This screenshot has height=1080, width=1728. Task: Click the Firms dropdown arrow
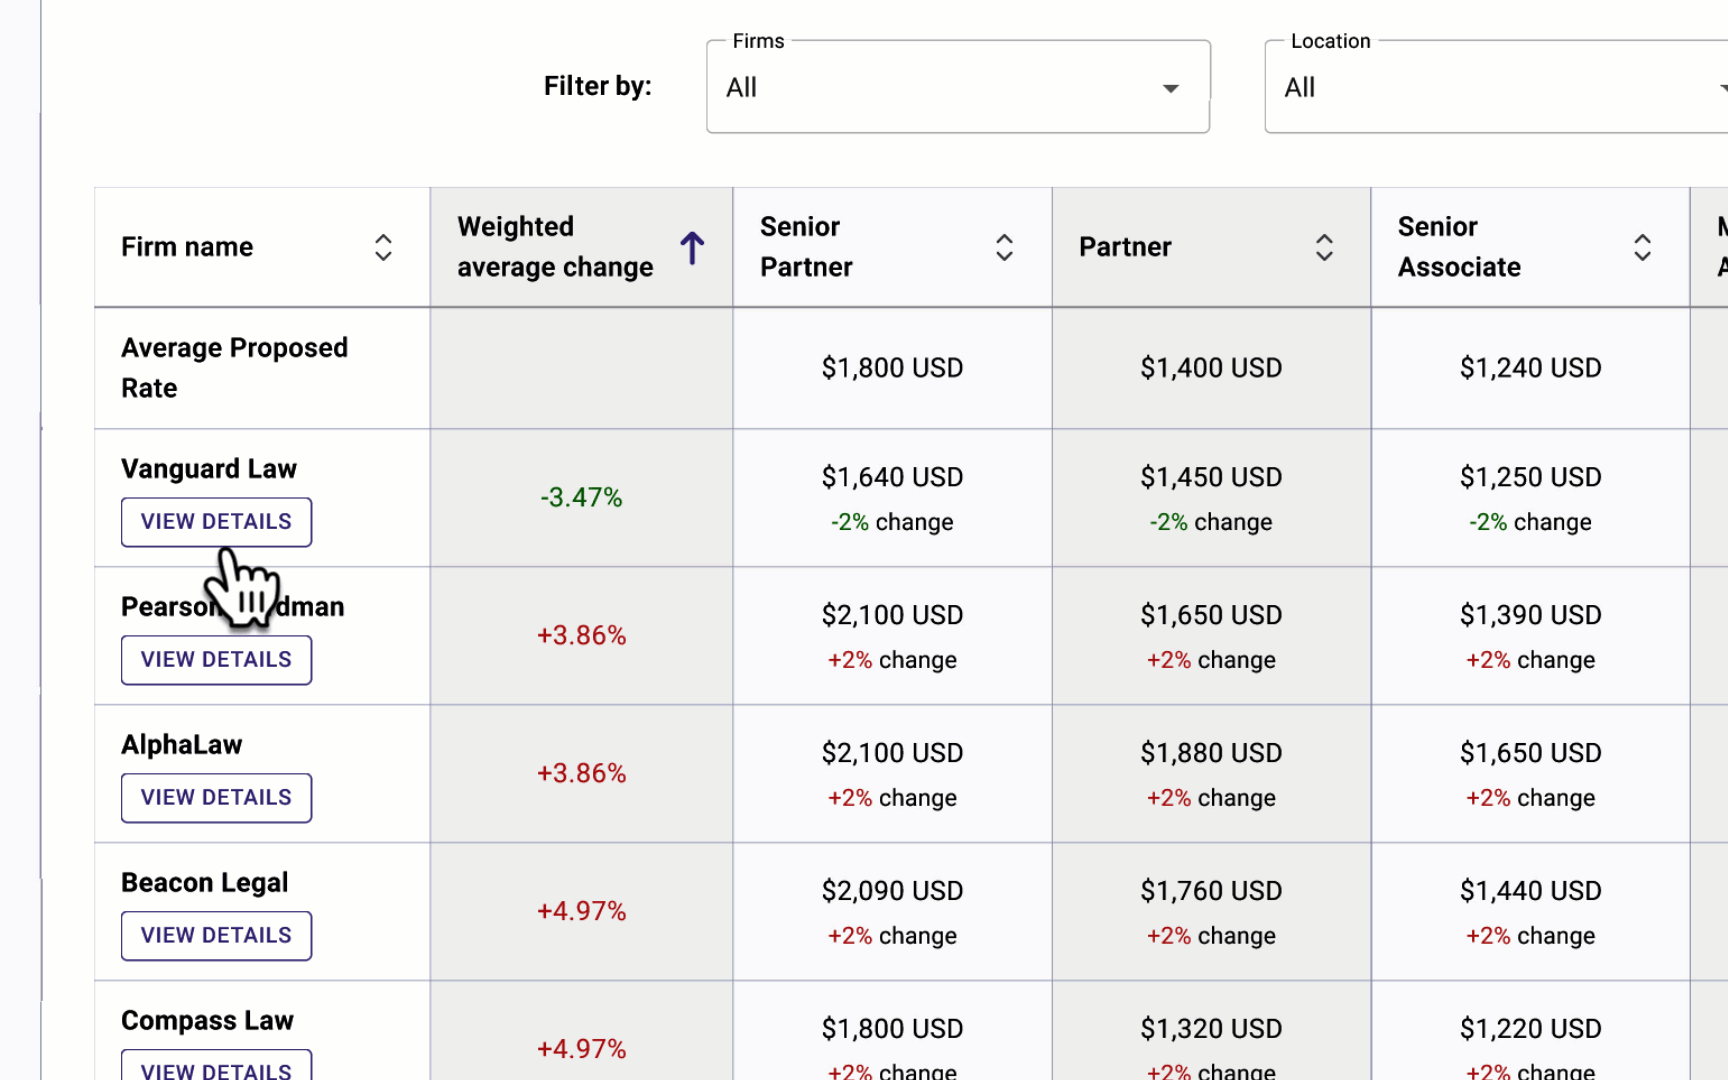click(x=1170, y=88)
